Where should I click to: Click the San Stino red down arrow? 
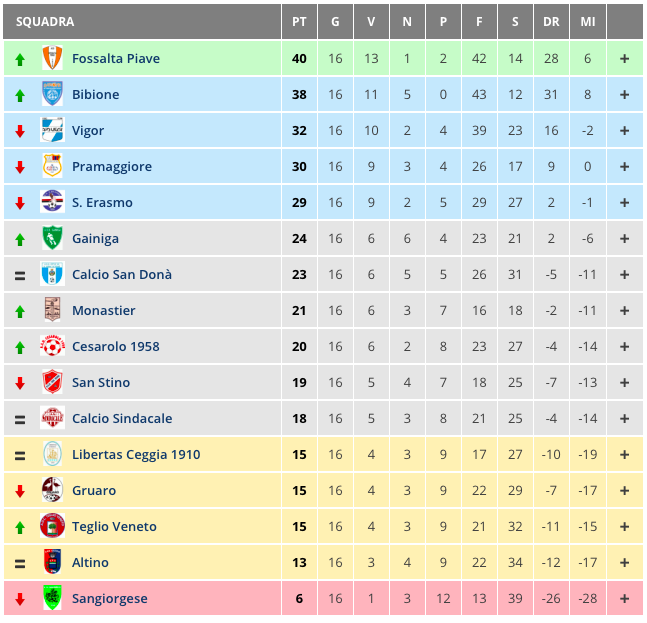(x=20, y=383)
